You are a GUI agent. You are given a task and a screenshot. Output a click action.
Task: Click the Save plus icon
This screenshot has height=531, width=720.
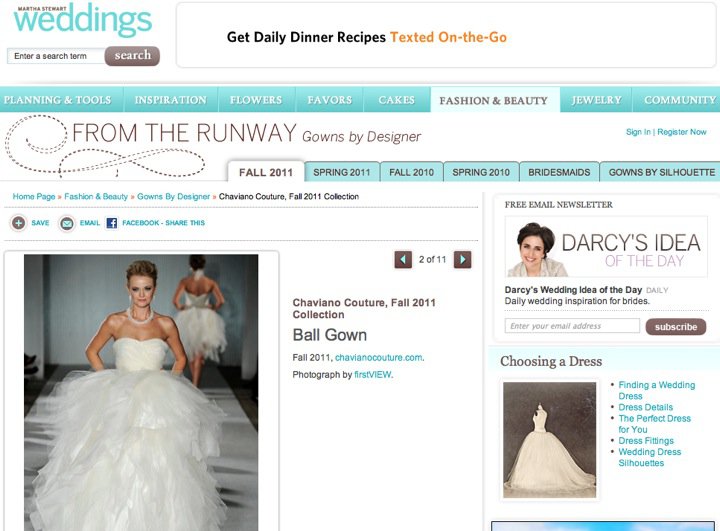(18, 223)
